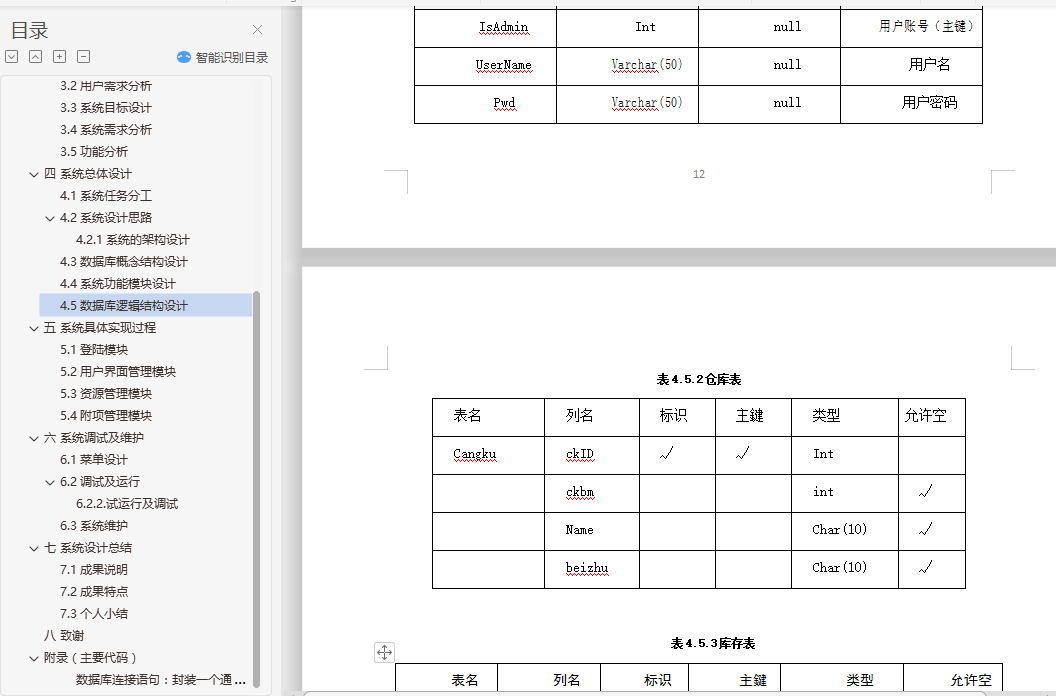Image resolution: width=1056 pixels, height=696 pixels.
Task: Go to 数据库连接语句 outline entry
Action: (x=160, y=680)
